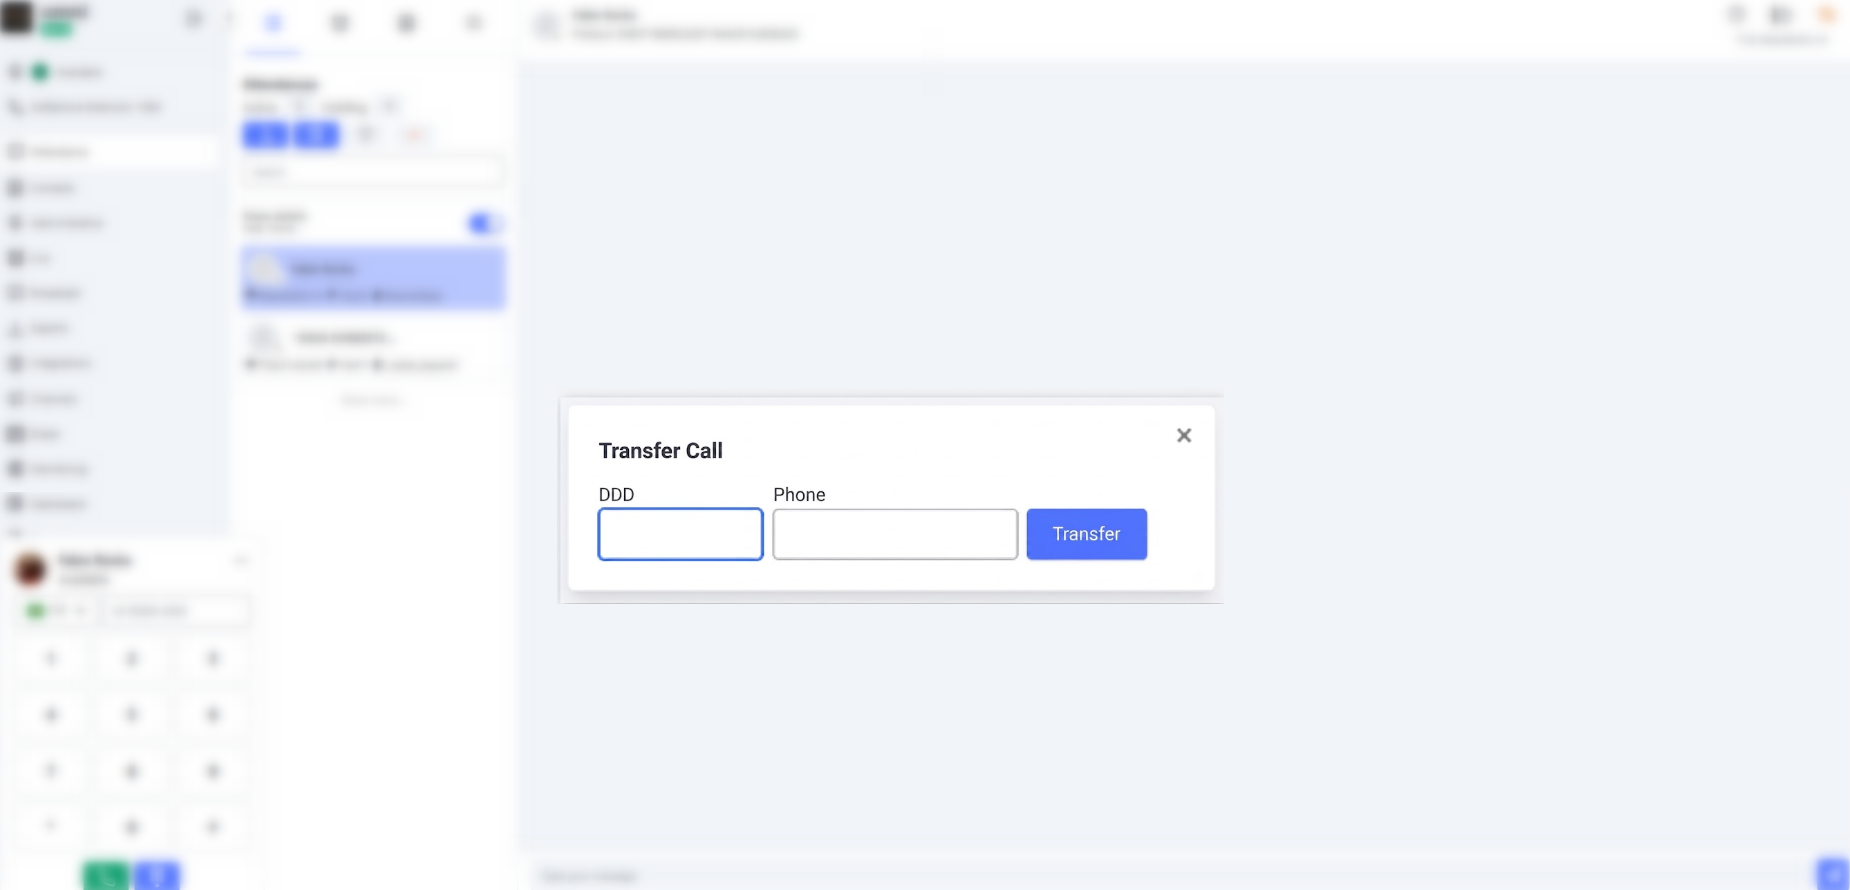The width and height of the screenshot is (1850, 890).
Task: Click the blue keypad button beside the call button
Action: click(x=157, y=876)
